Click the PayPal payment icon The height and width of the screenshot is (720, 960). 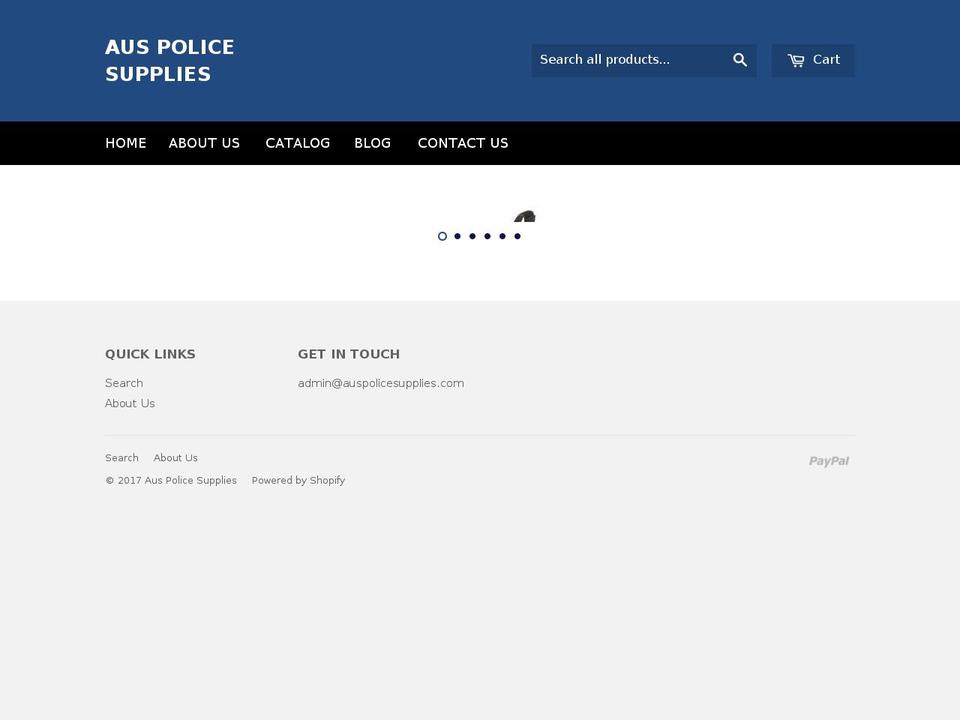tap(829, 461)
